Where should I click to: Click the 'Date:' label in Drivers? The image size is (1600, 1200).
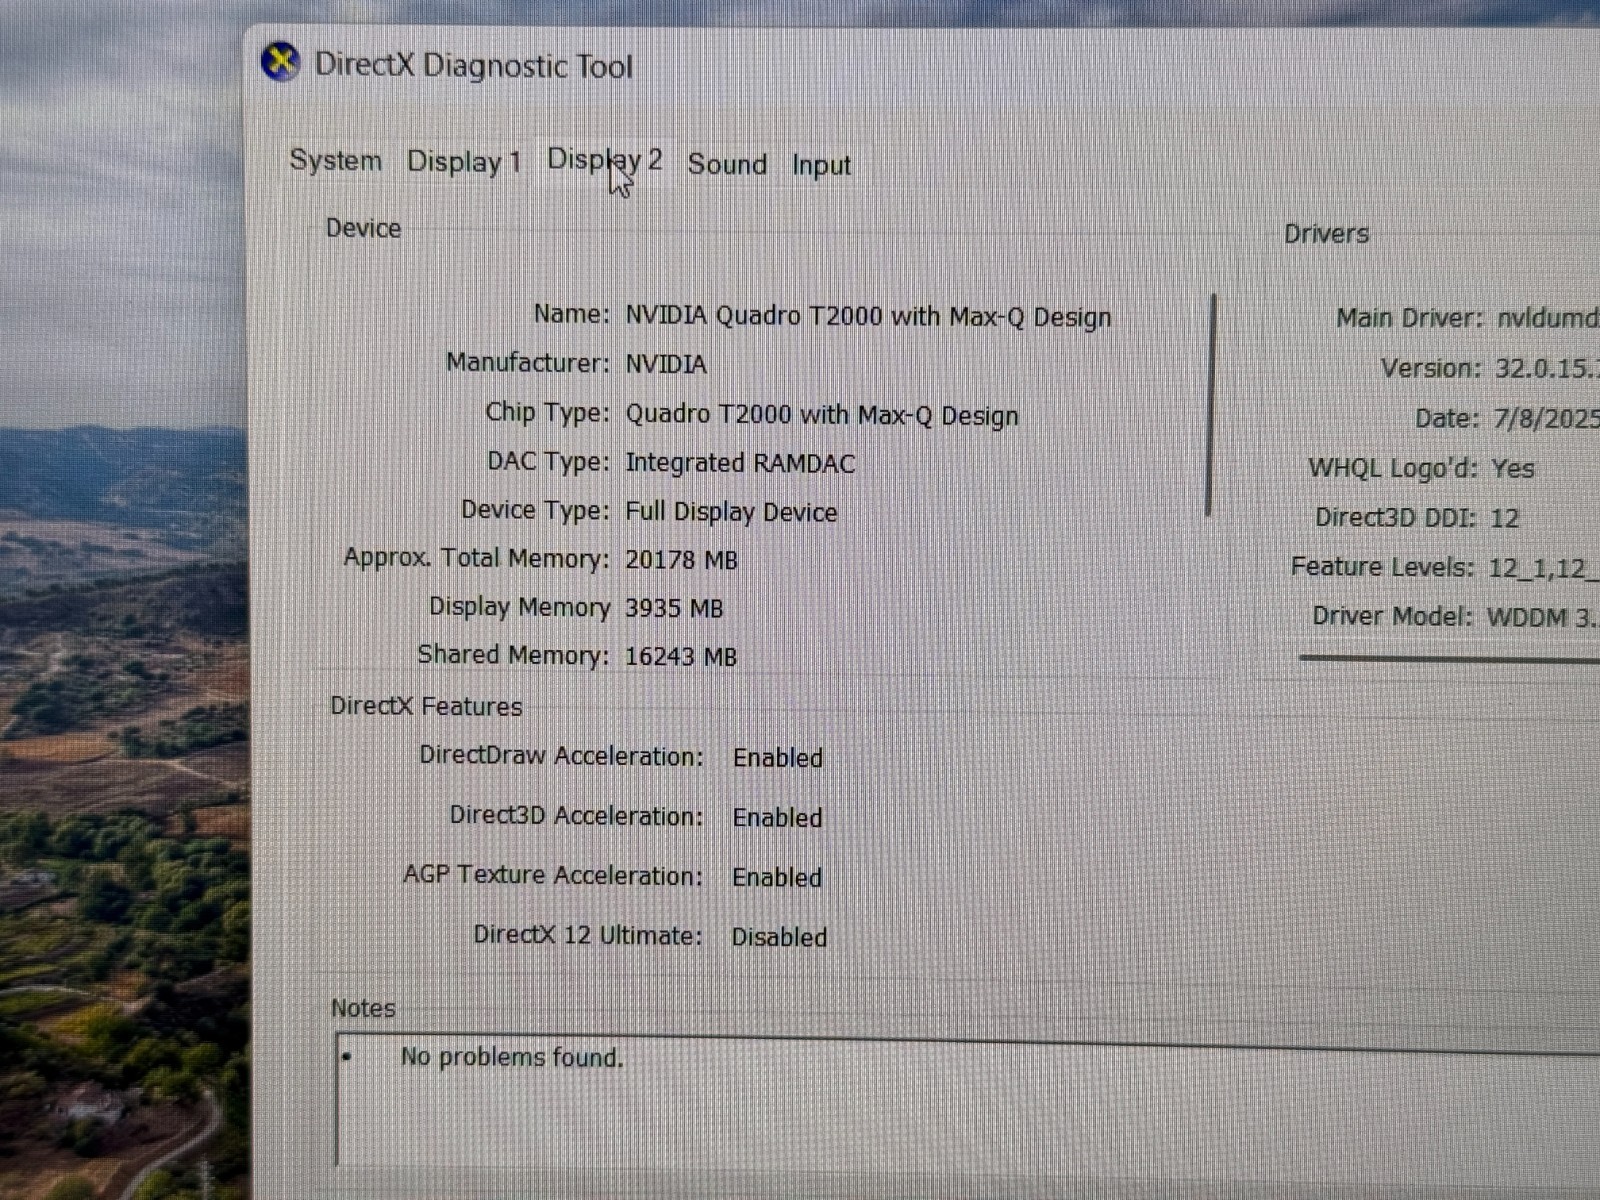tap(1447, 418)
